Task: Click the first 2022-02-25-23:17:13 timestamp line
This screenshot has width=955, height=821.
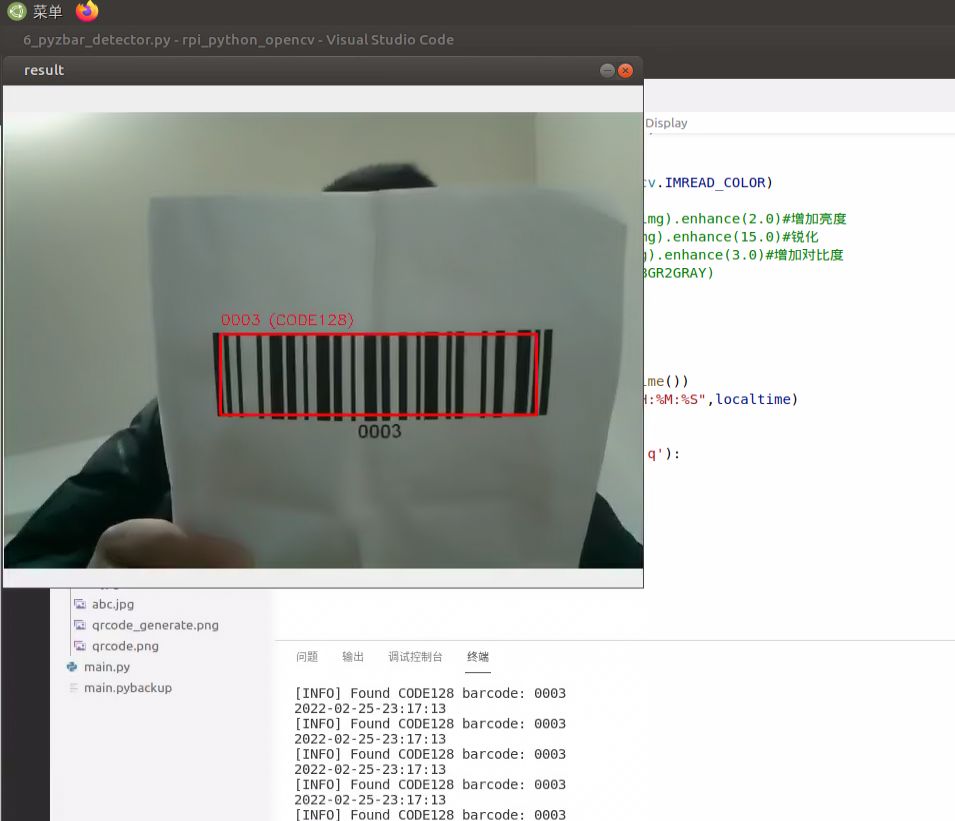Action: 370,708
